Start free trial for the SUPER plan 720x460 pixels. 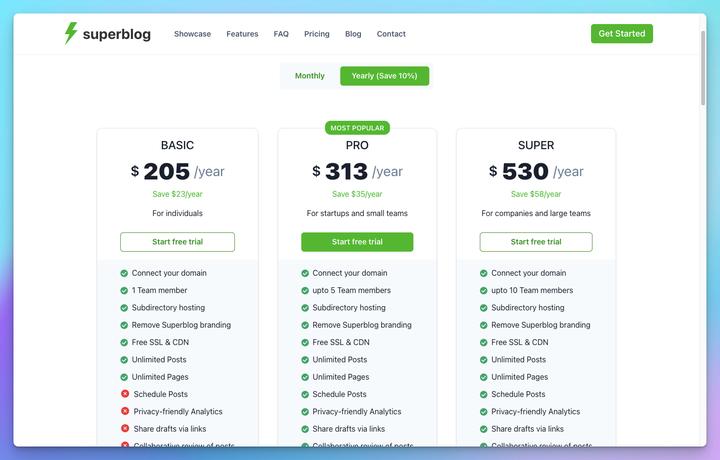tap(536, 242)
